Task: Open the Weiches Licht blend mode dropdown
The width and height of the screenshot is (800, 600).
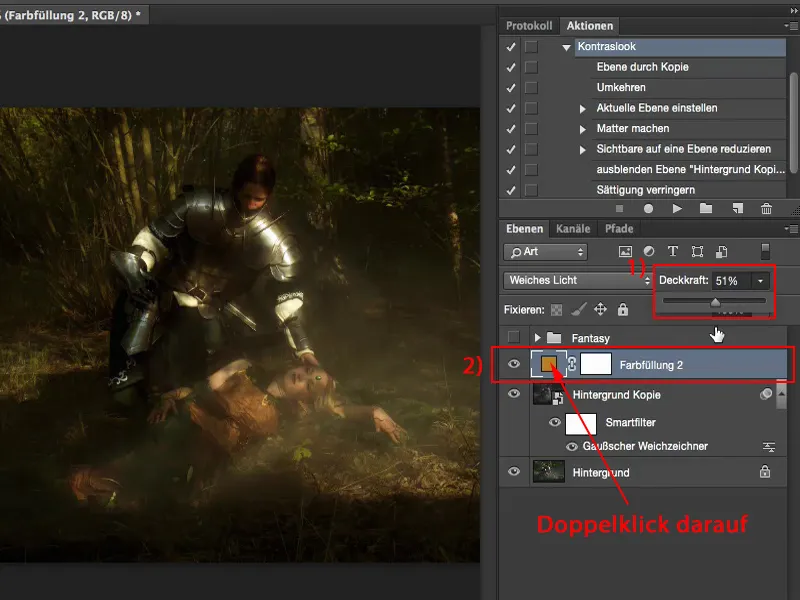Action: tap(578, 280)
